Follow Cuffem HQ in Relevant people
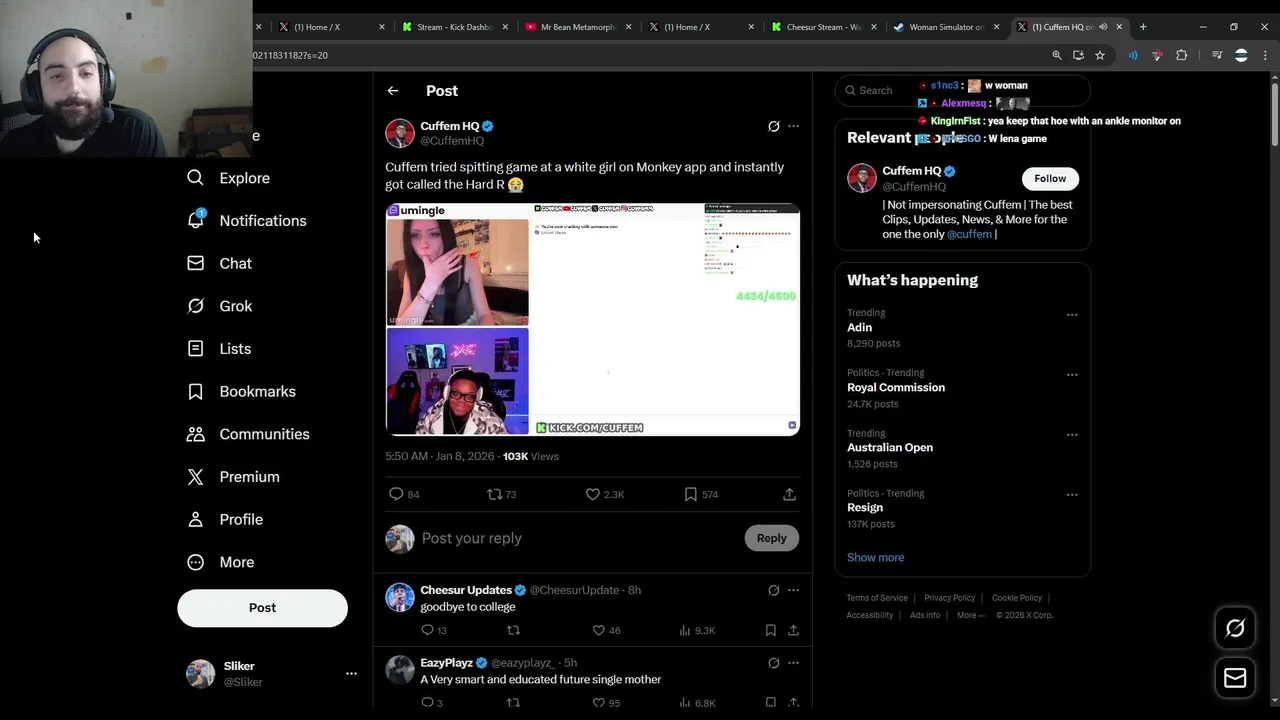This screenshot has height=720, width=1280. click(1050, 178)
